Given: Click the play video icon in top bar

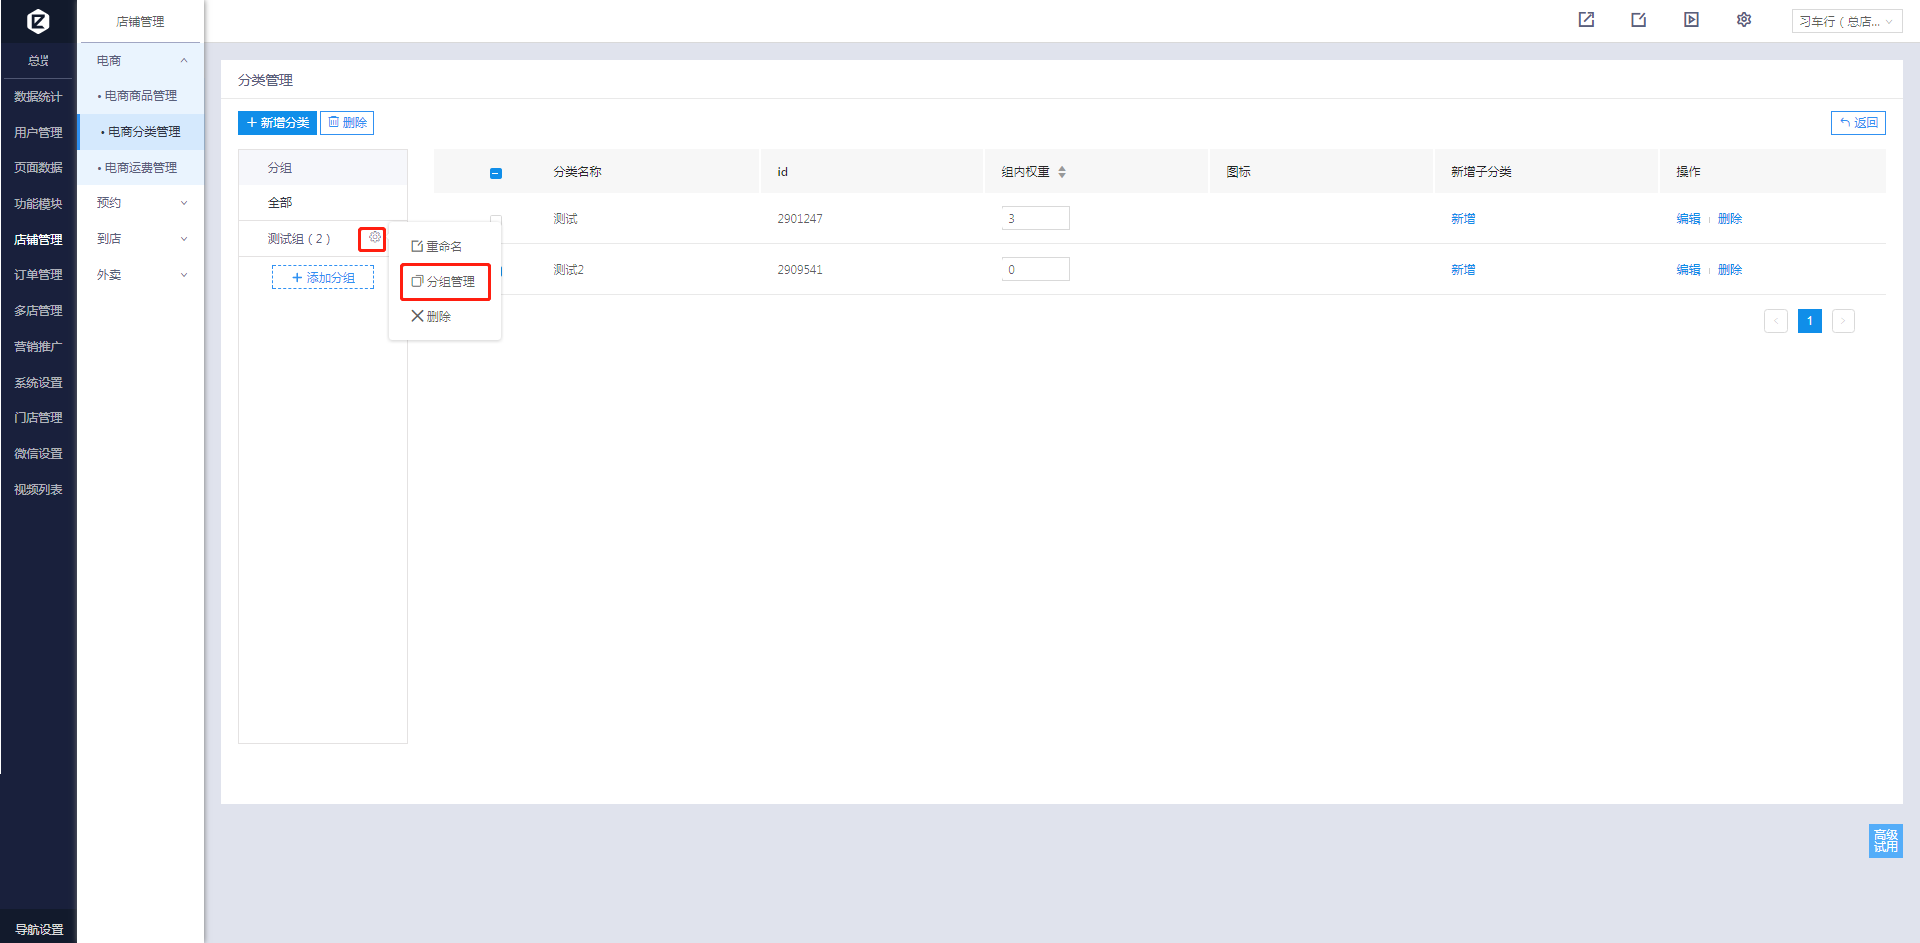Looking at the screenshot, I should pos(1691,20).
